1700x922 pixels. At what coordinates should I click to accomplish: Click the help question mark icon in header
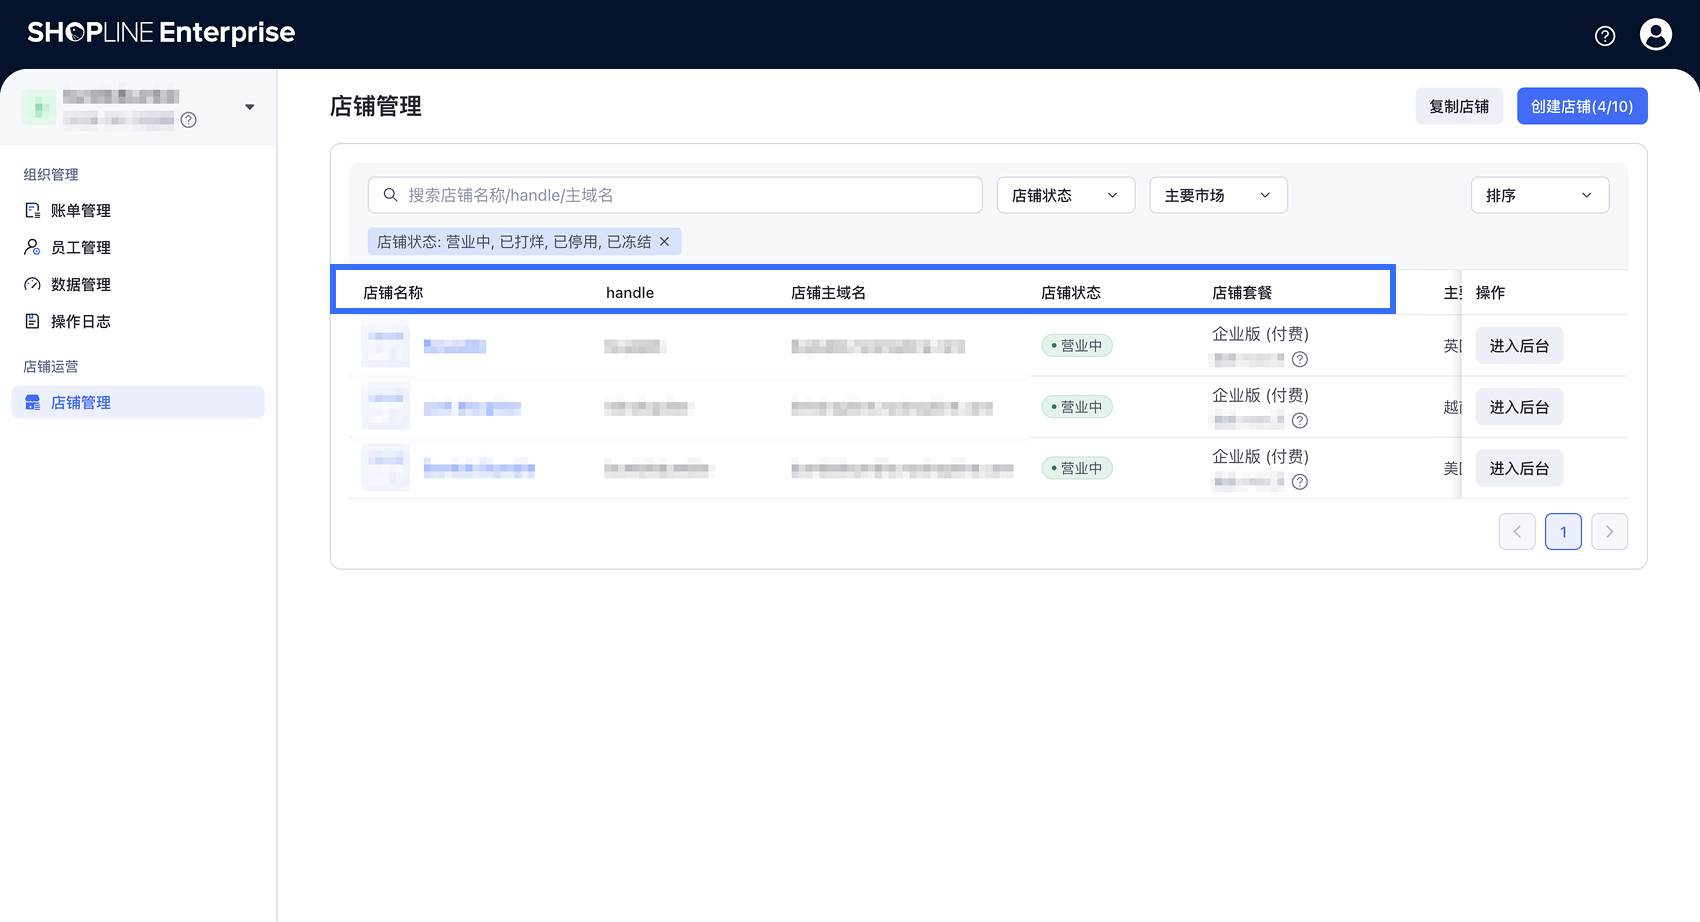click(x=1604, y=36)
